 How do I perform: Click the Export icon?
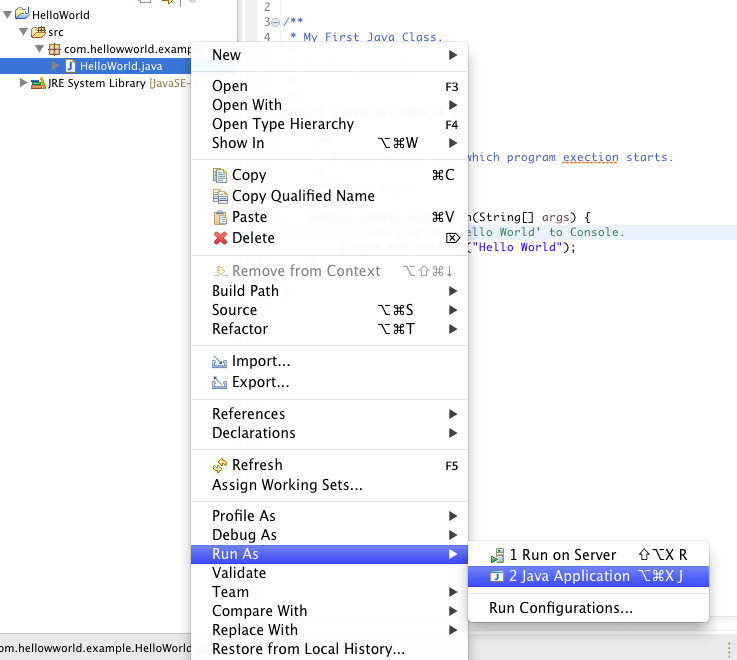(x=220, y=383)
